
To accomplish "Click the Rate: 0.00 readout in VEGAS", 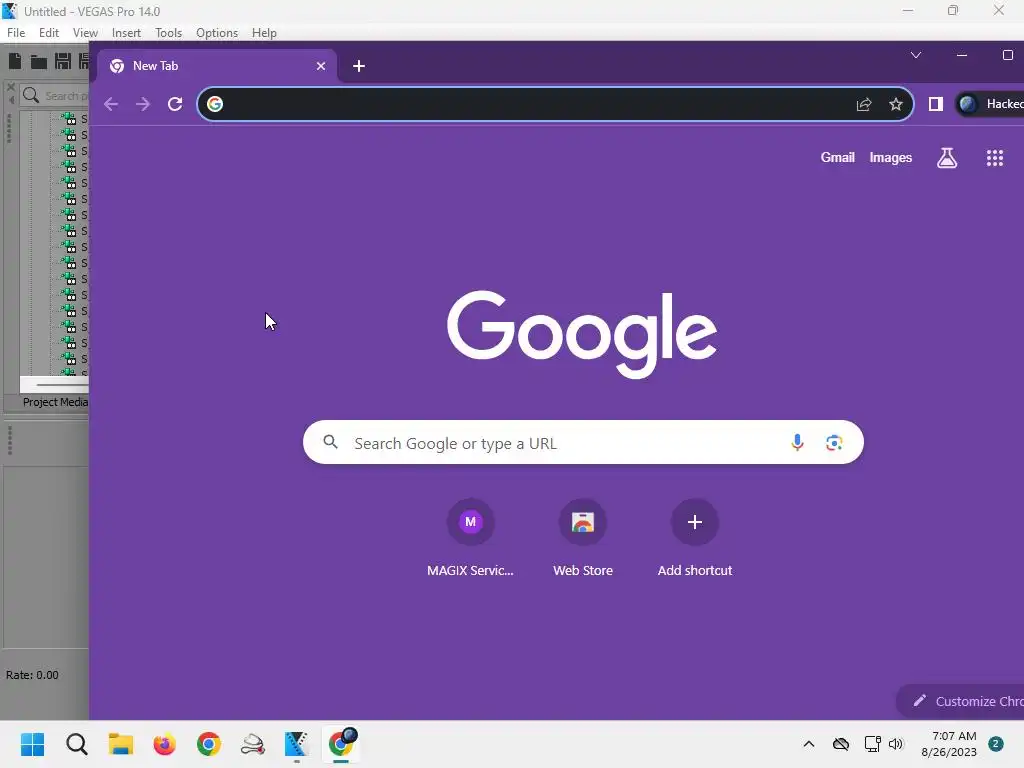I will (x=32, y=675).
